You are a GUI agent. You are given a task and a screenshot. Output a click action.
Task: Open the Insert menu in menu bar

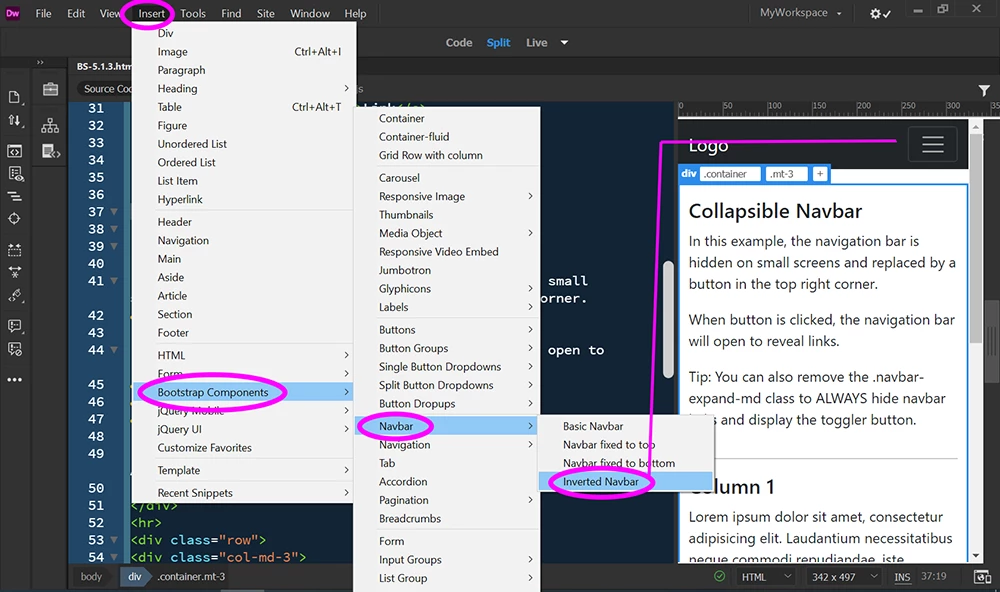[151, 13]
